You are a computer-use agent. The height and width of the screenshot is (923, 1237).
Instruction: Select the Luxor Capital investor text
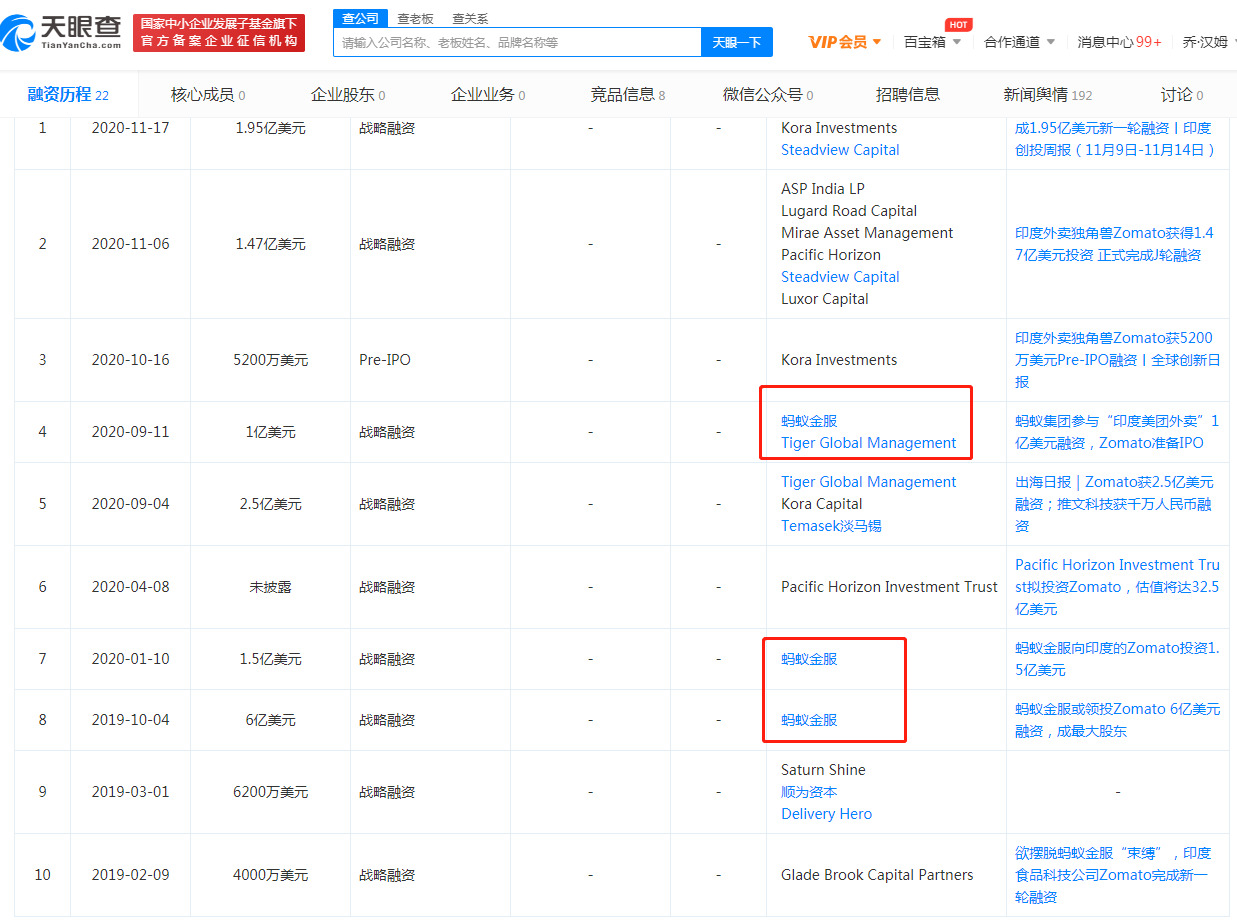pos(825,299)
